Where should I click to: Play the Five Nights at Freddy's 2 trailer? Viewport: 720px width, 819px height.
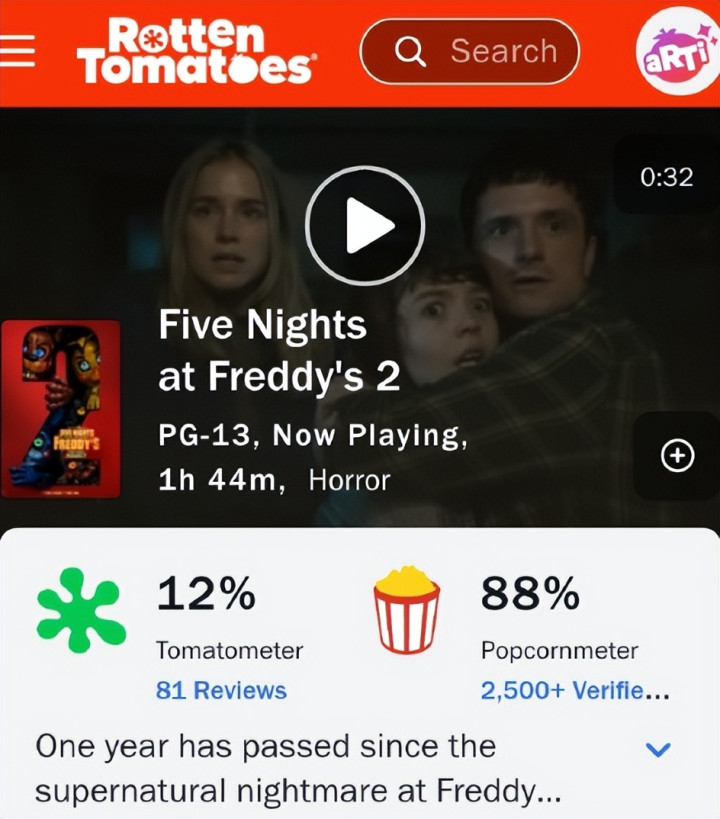pos(364,226)
